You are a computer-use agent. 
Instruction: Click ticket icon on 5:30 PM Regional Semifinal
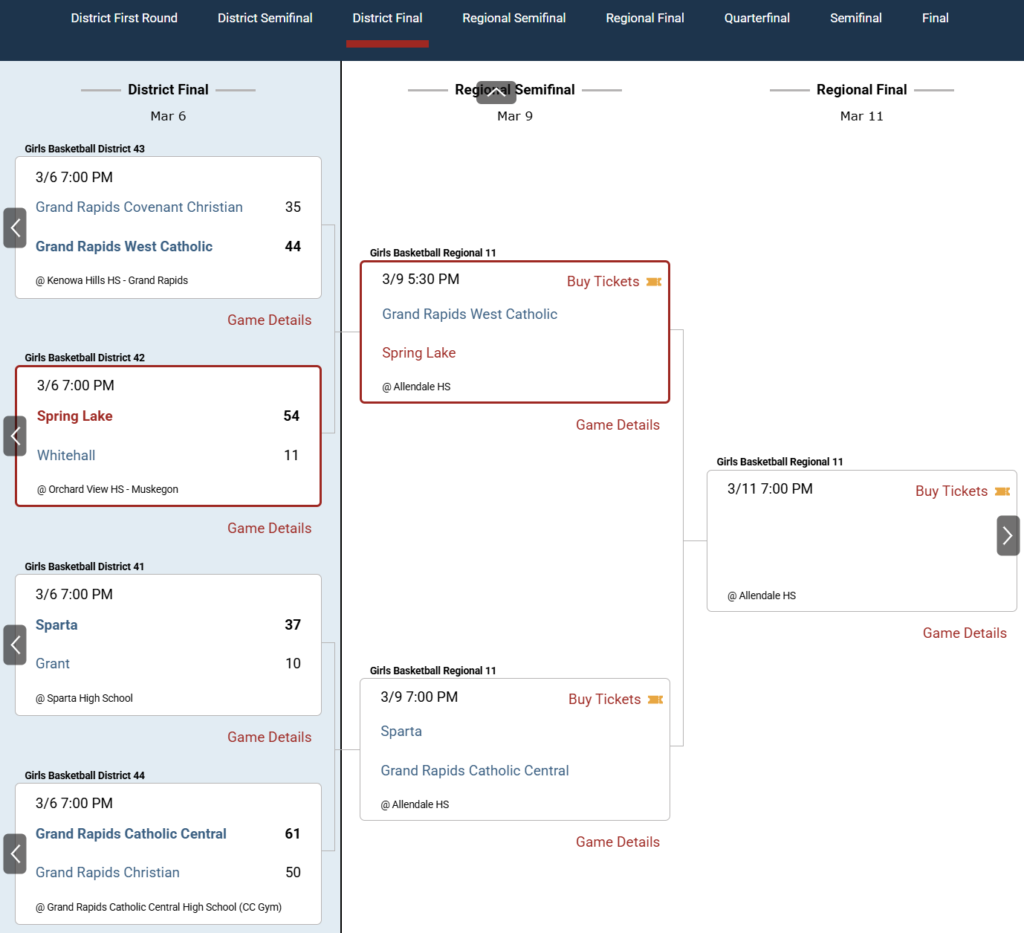[654, 282]
